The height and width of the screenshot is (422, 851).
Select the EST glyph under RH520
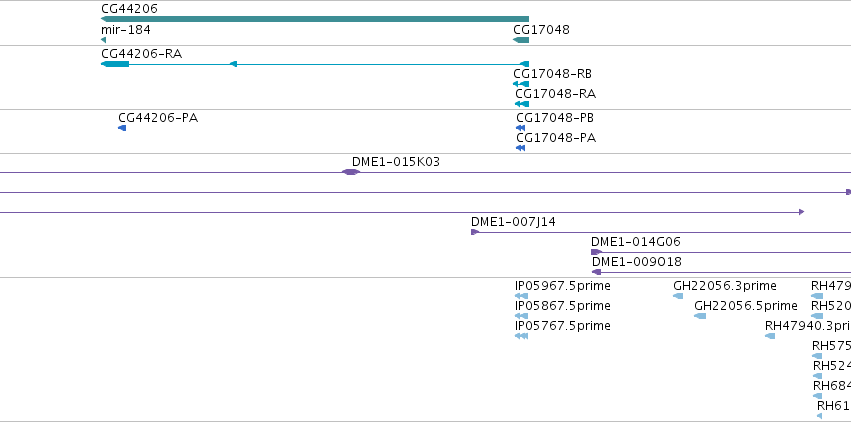817,316
